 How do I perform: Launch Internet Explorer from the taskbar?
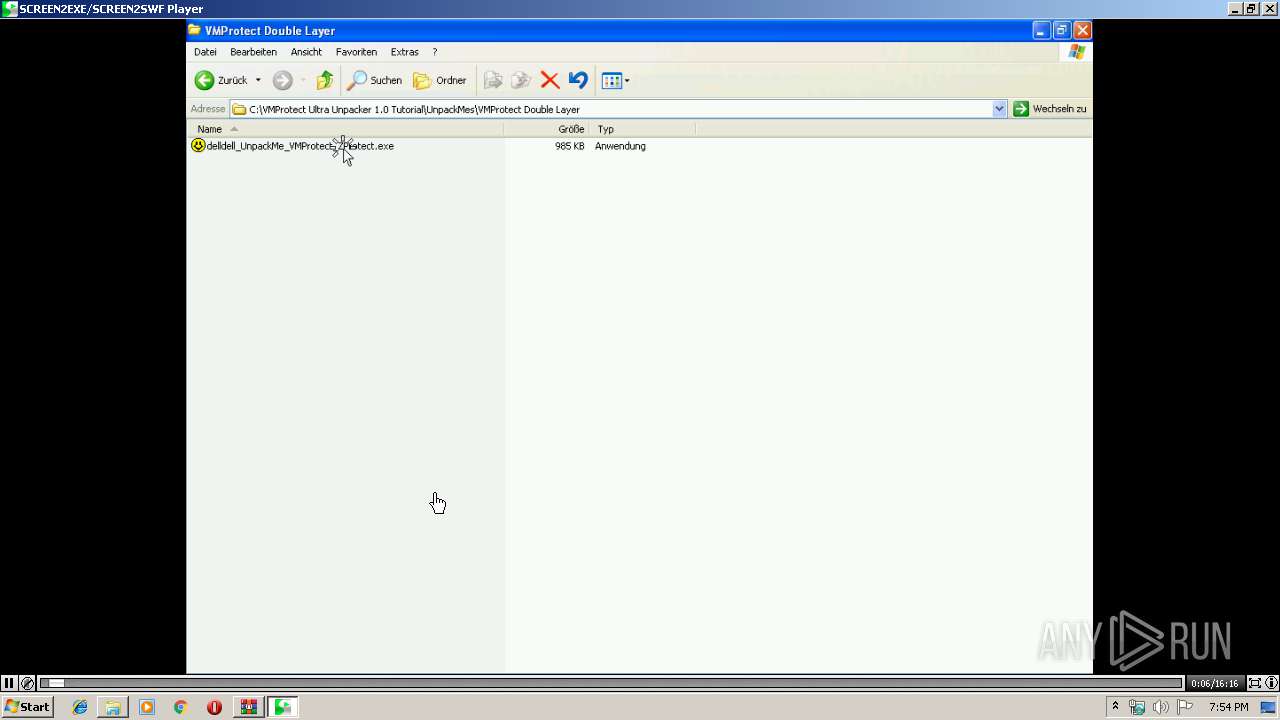tap(80, 707)
